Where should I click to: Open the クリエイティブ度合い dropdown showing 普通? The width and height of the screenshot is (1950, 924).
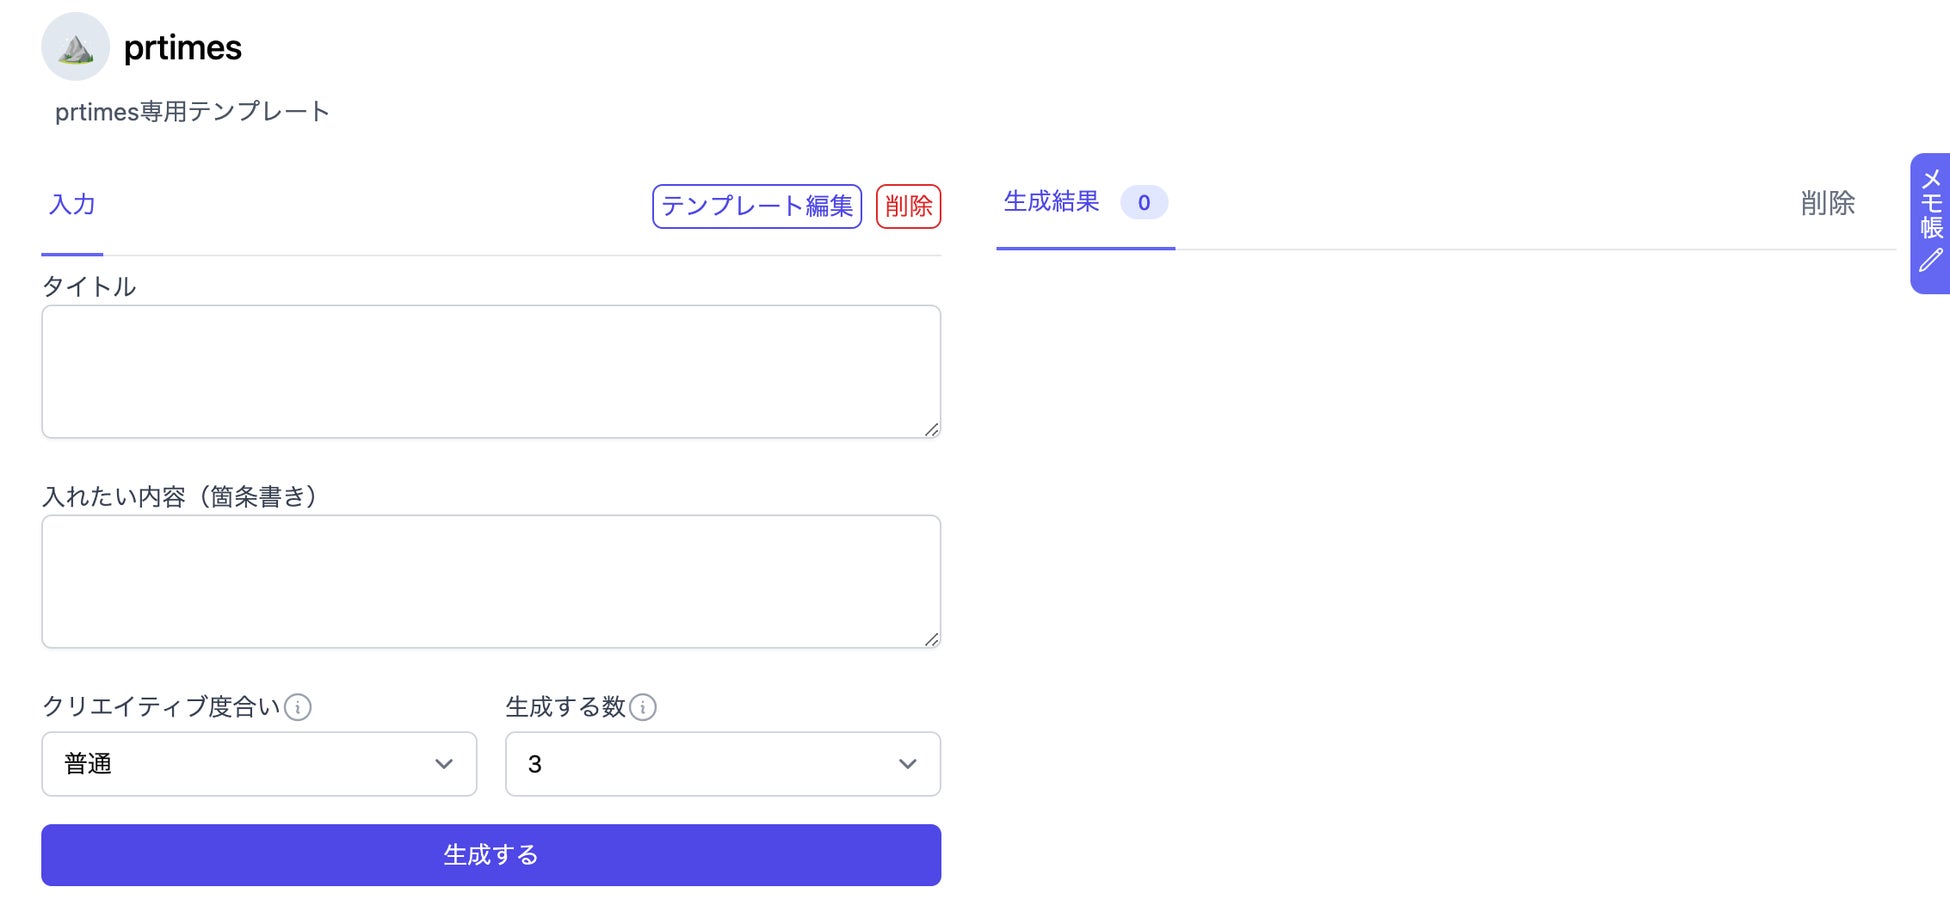[258, 764]
